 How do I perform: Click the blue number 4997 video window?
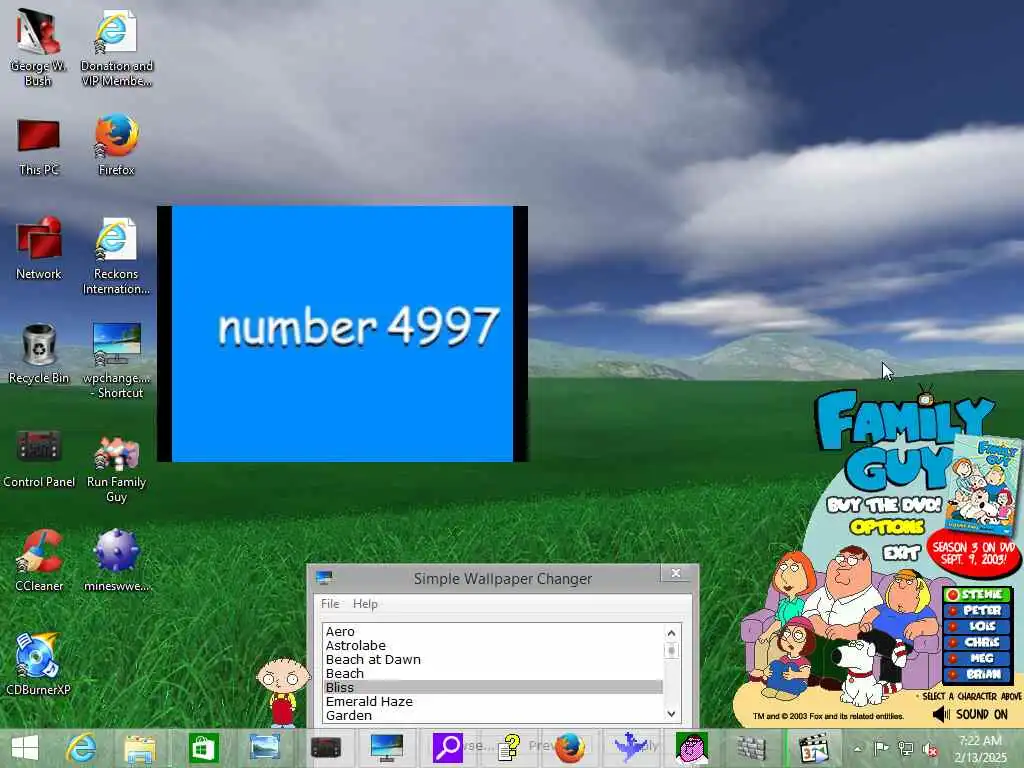[342, 334]
